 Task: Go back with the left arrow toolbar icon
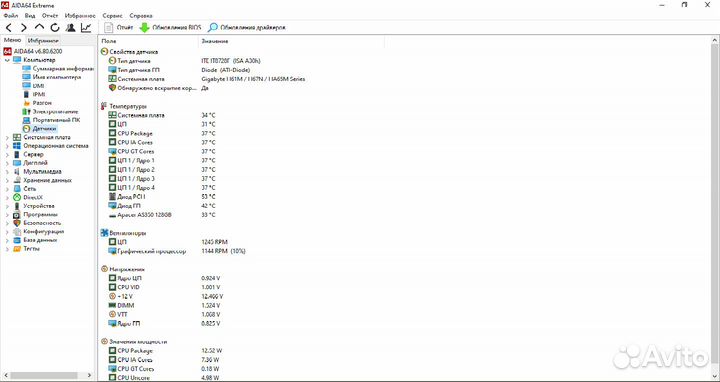(x=9, y=28)
